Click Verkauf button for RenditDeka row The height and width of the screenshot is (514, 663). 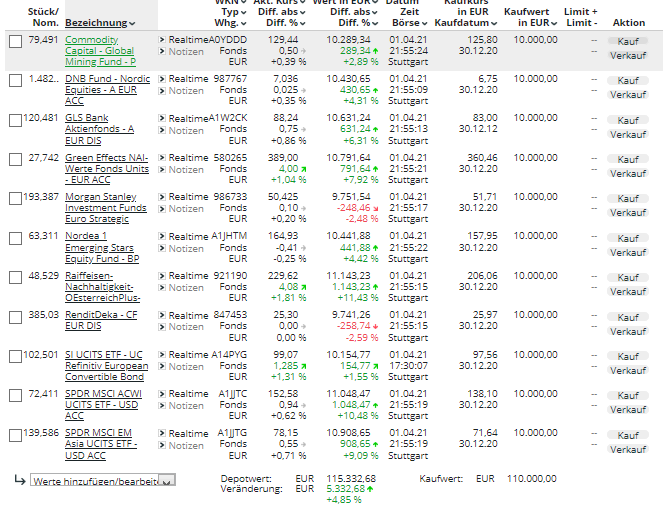628,331
